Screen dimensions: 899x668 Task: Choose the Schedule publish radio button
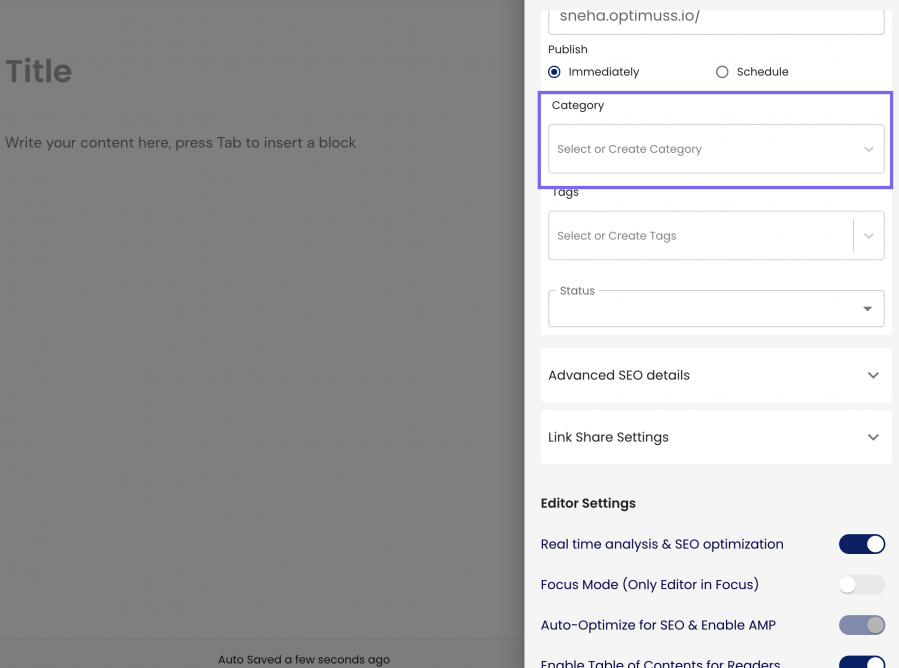point(722,72)
